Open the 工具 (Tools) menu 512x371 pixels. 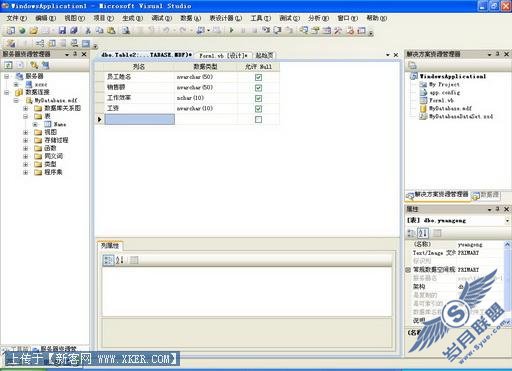point(261,18)
